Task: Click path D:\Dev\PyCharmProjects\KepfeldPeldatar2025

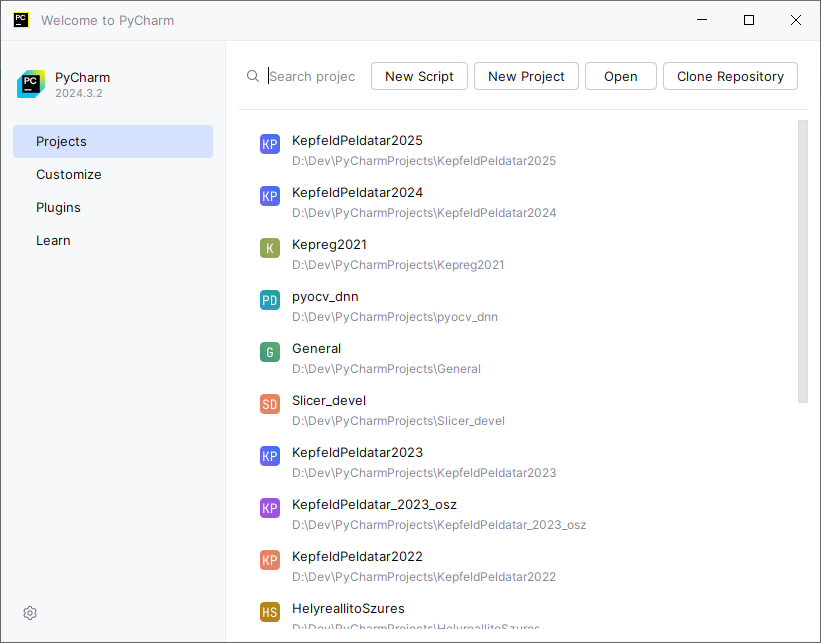Action: 424,161
